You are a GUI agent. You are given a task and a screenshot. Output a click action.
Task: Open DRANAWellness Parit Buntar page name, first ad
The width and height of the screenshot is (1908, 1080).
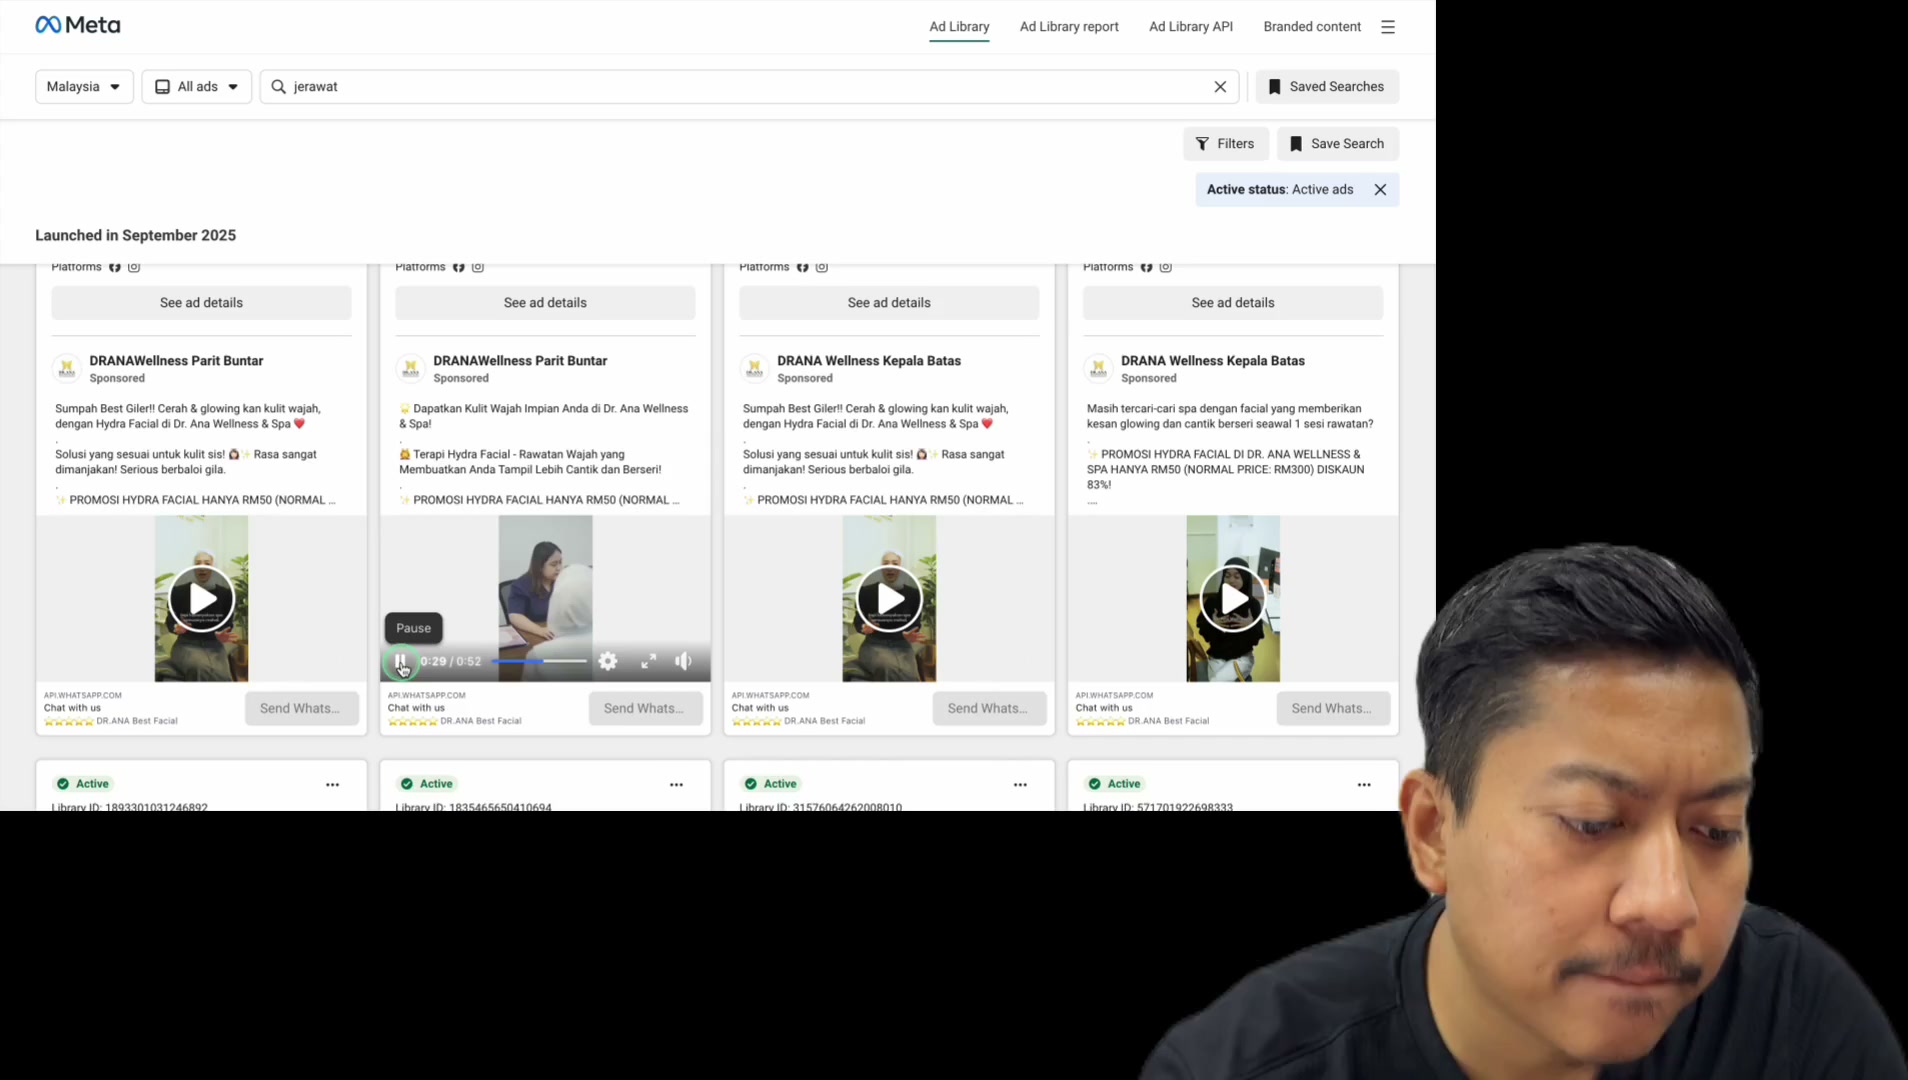pos(176,361)
